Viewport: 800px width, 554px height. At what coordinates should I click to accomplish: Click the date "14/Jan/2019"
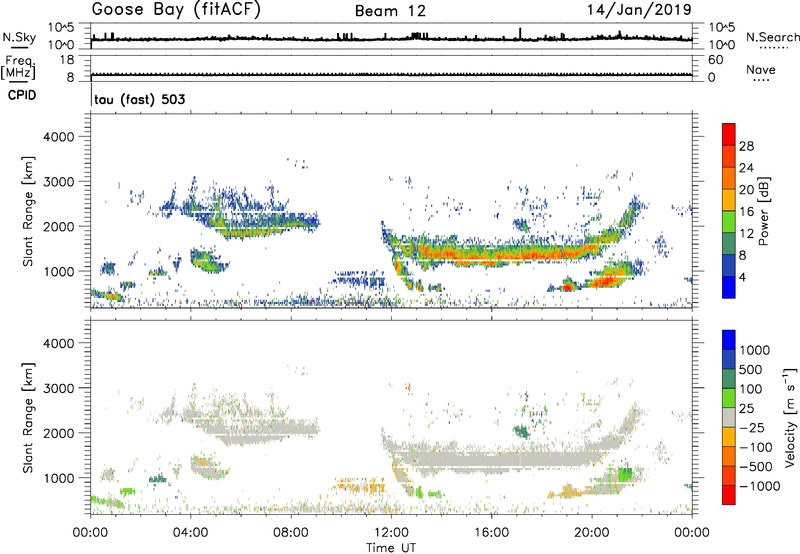639,10
